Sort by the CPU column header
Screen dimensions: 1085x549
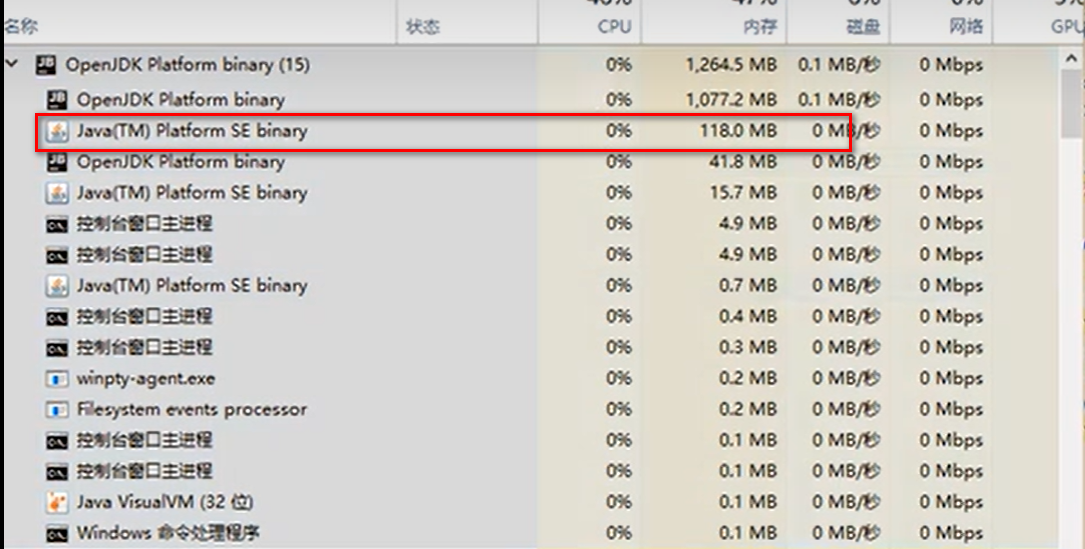click(x=614, y=27)
